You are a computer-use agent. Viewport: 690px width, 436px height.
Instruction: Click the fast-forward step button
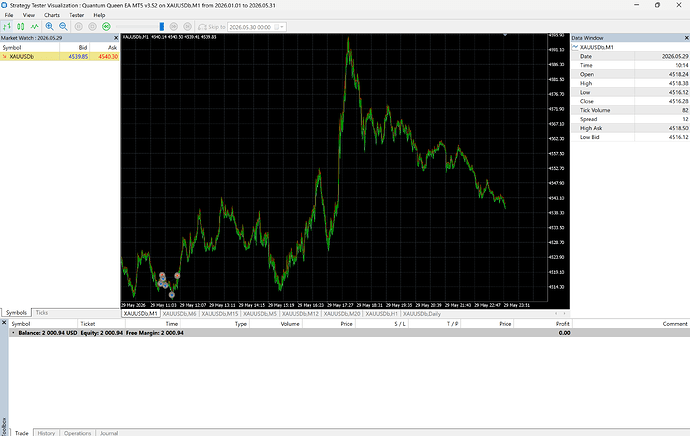(174, 27)
